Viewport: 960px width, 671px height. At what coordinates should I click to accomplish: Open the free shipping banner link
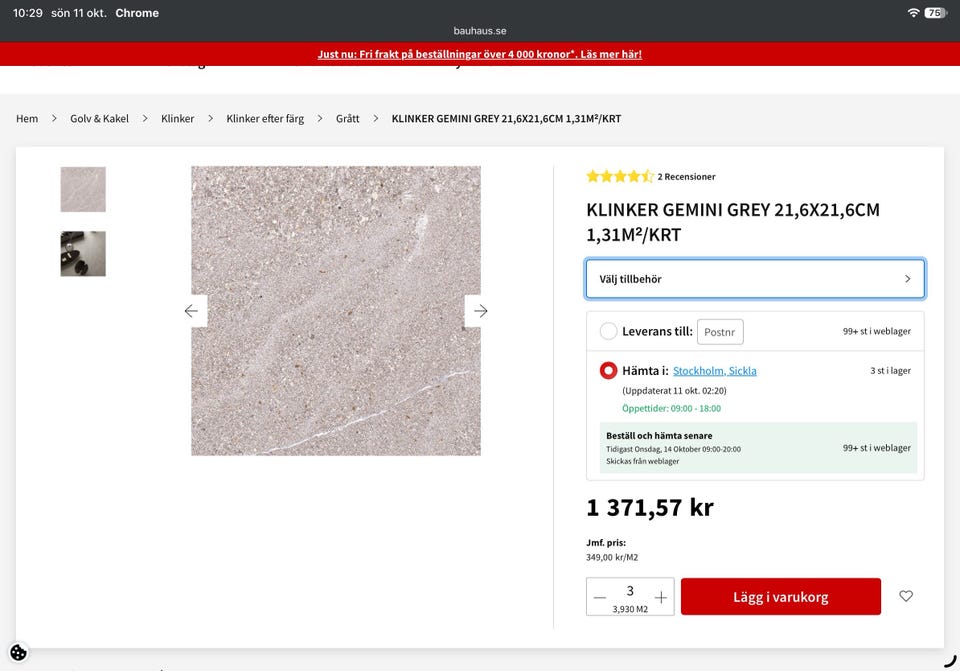coord(480,54)
